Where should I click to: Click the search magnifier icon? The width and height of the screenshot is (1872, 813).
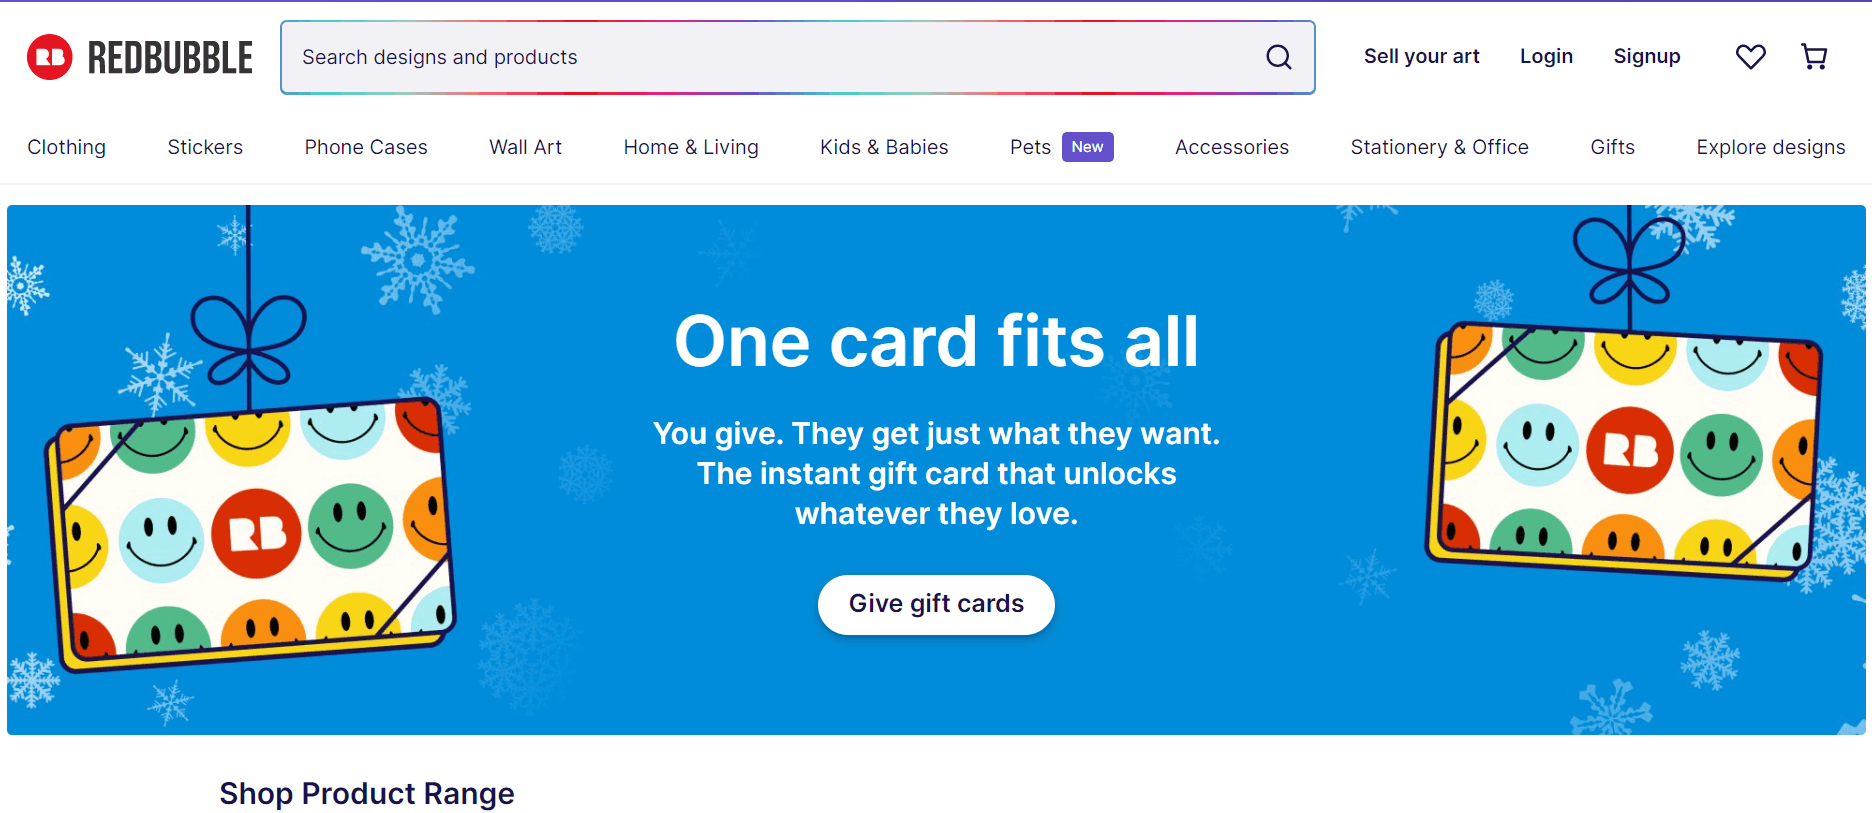(1278, 57)
